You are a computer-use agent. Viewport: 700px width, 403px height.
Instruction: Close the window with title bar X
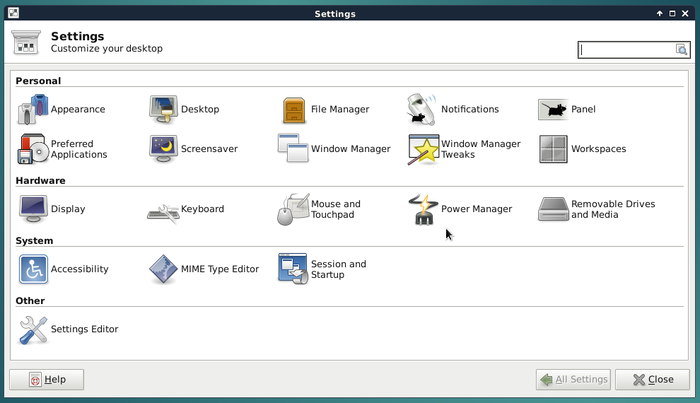685,13
